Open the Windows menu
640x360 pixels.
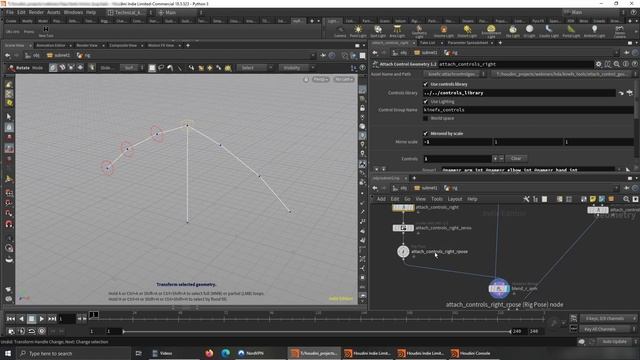pyautogui.click(x=73, y=12)
